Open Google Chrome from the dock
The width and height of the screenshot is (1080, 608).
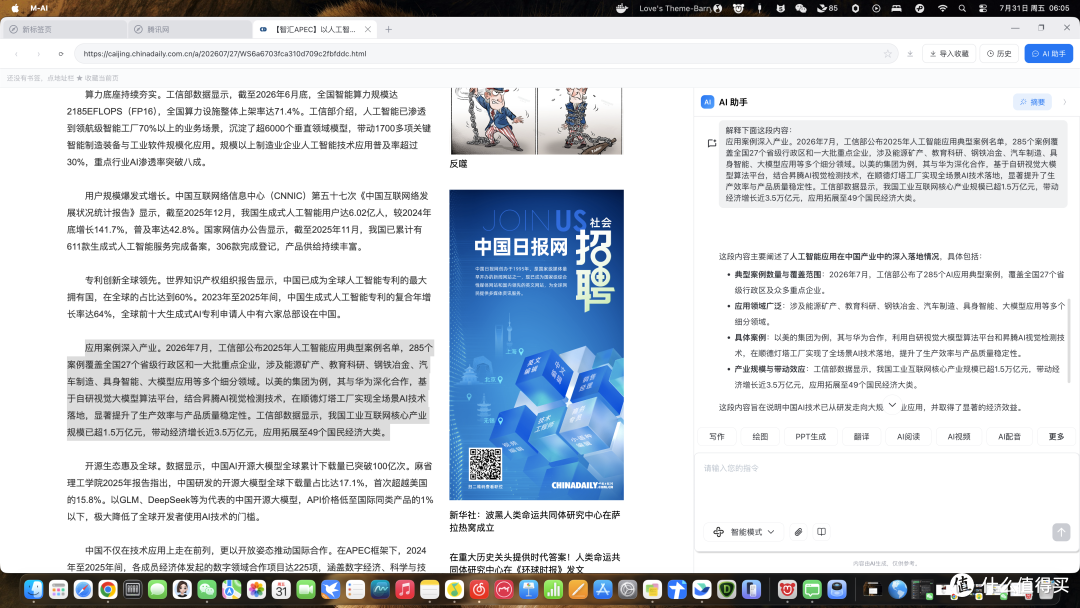pyautogui.click(x=107, y=589)
